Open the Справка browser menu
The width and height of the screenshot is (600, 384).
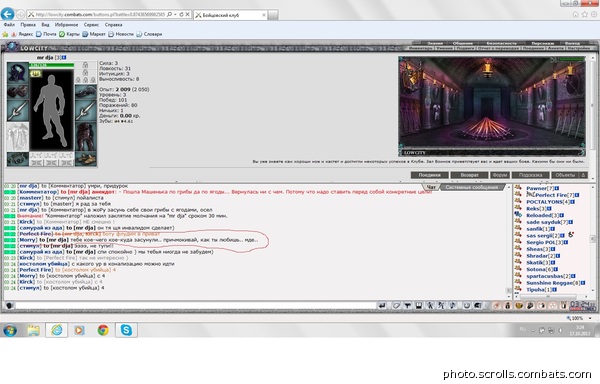pos(113,25)
